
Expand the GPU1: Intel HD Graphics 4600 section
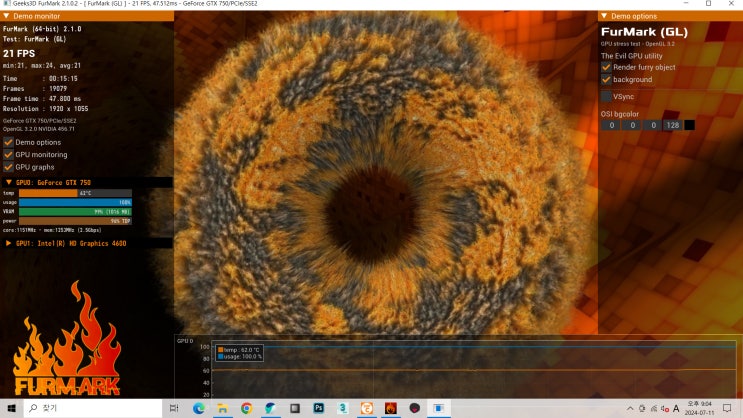(9, 243)
